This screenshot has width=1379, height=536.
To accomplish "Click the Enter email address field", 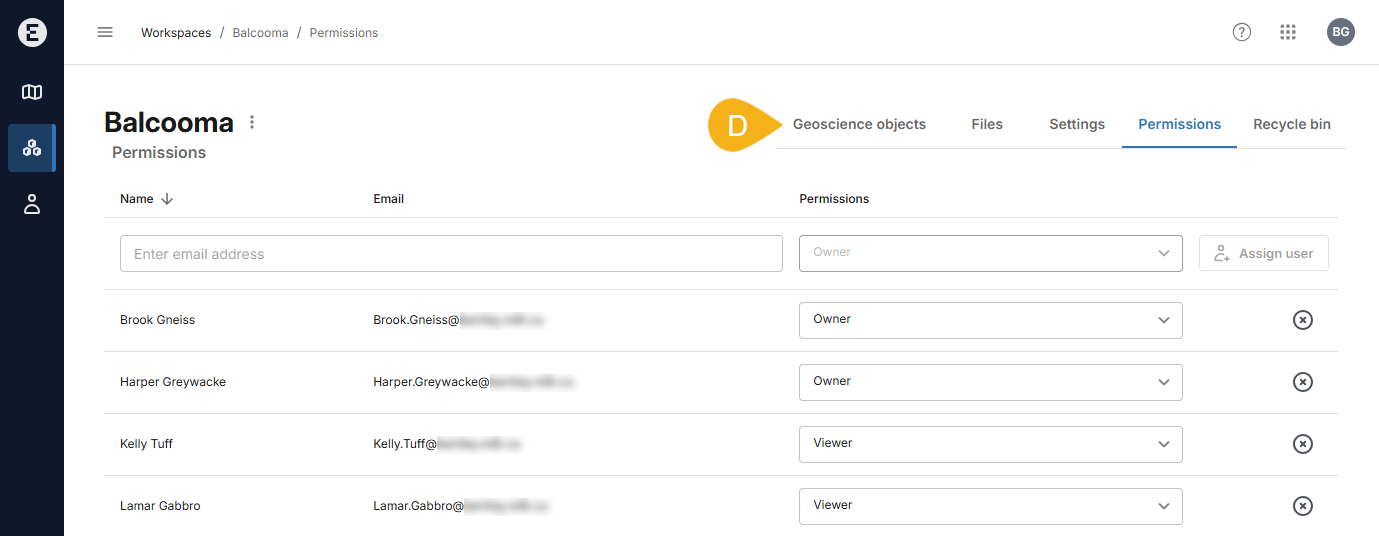I will tap(450, 254).
